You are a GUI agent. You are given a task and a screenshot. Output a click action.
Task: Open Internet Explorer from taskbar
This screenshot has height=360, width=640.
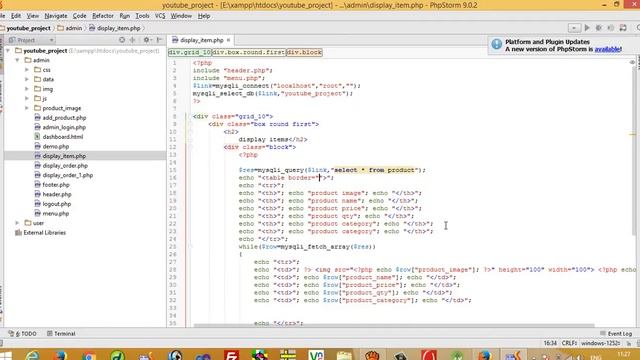click(32, 355)
